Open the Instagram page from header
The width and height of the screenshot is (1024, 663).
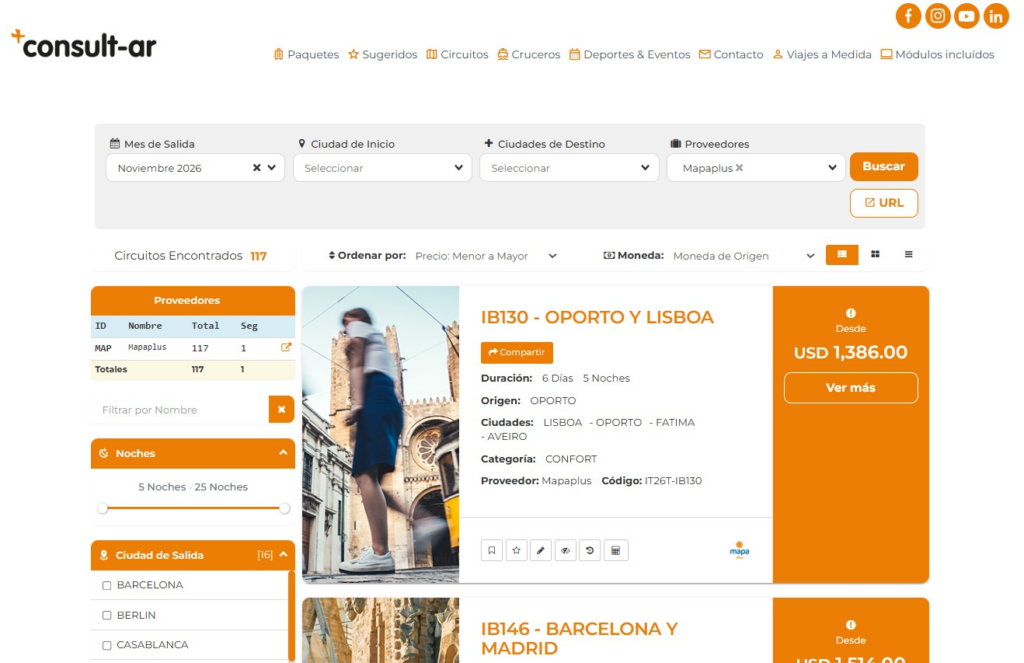click(x=937, y=16)
